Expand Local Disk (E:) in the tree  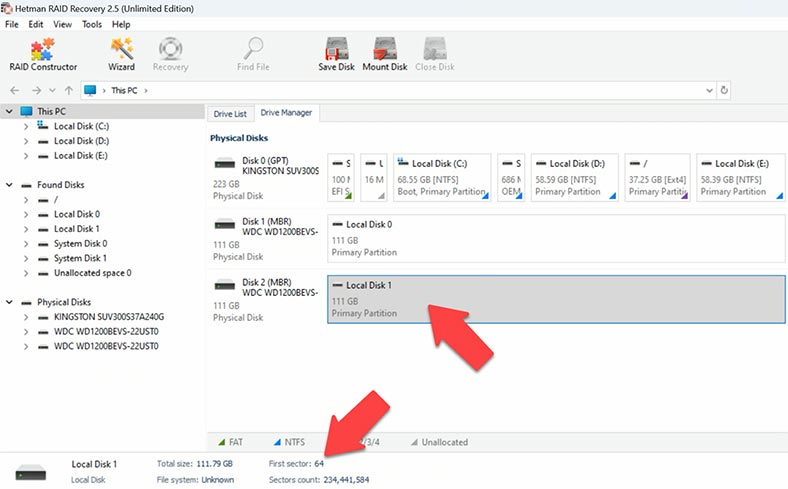point(26,156)
